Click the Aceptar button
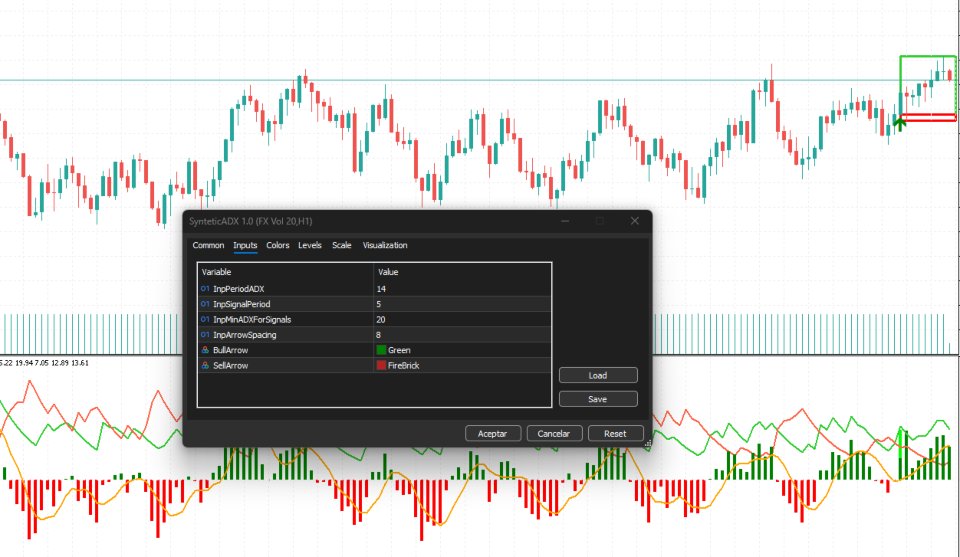 coord(493,433)
